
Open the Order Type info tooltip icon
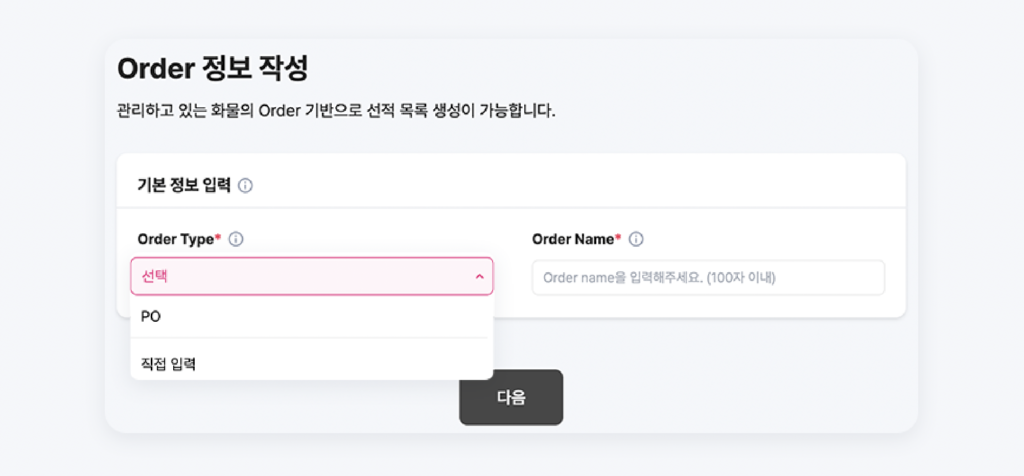coord(236,240)
